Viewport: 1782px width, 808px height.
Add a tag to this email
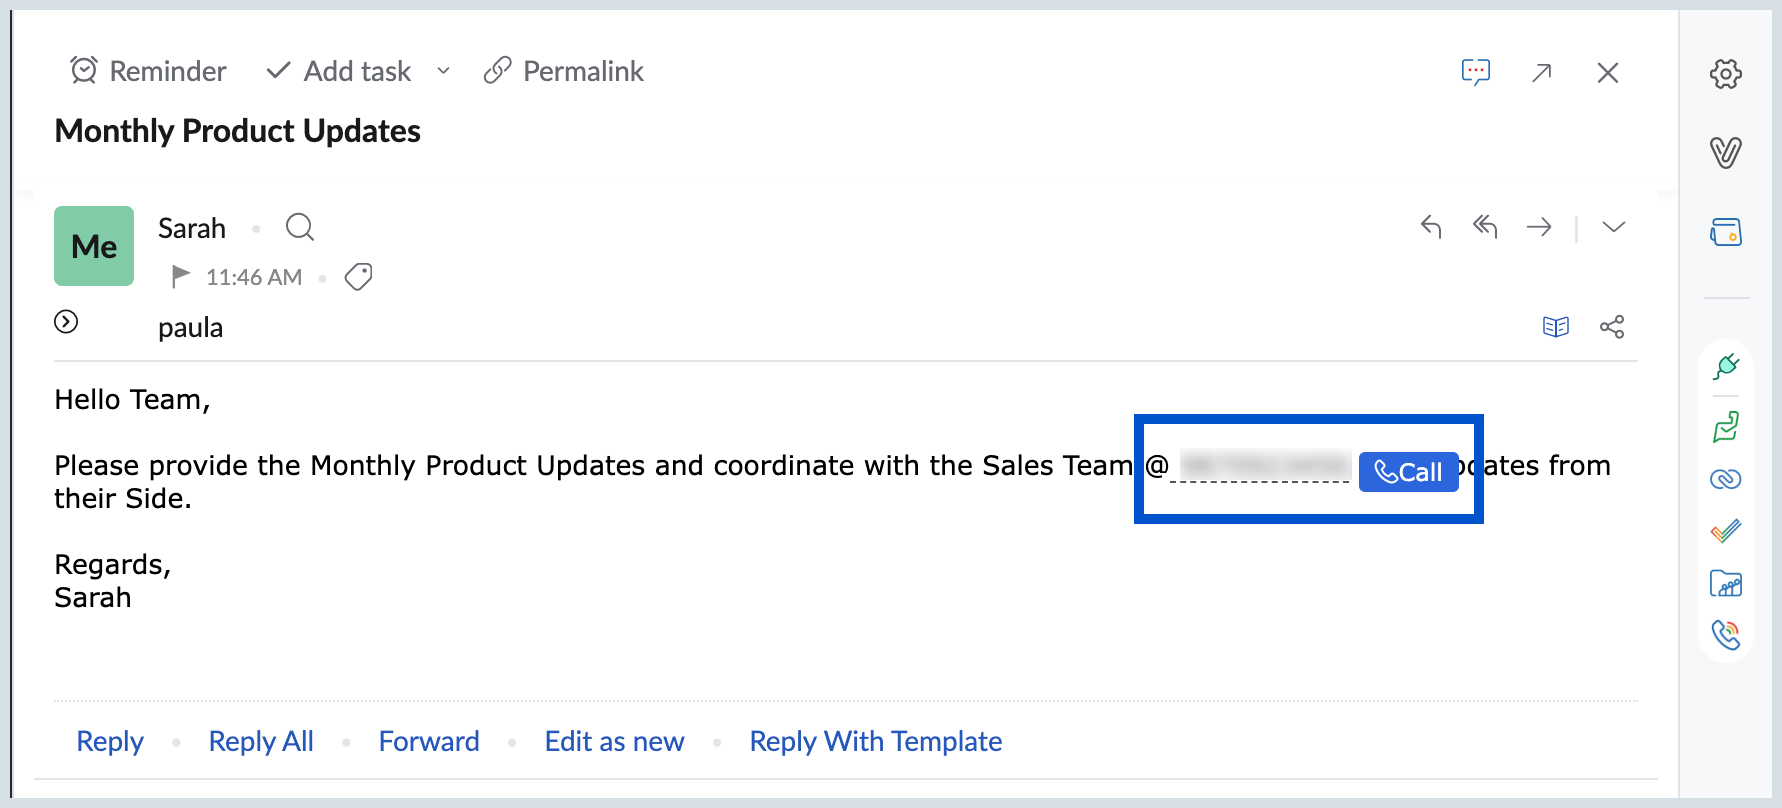pos(358,276)
